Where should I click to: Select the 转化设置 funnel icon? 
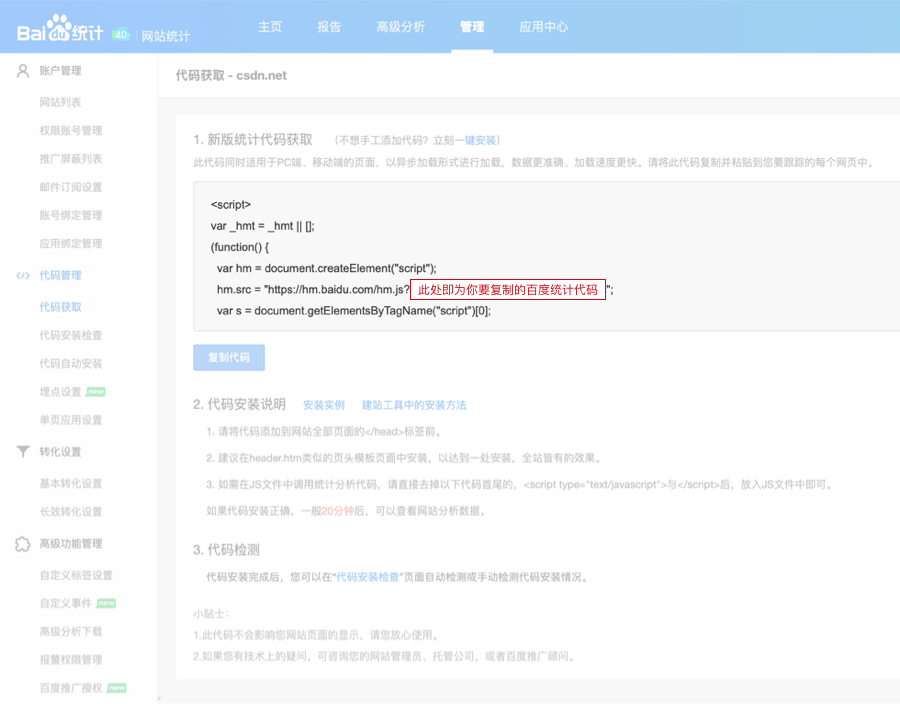point(22,451)
